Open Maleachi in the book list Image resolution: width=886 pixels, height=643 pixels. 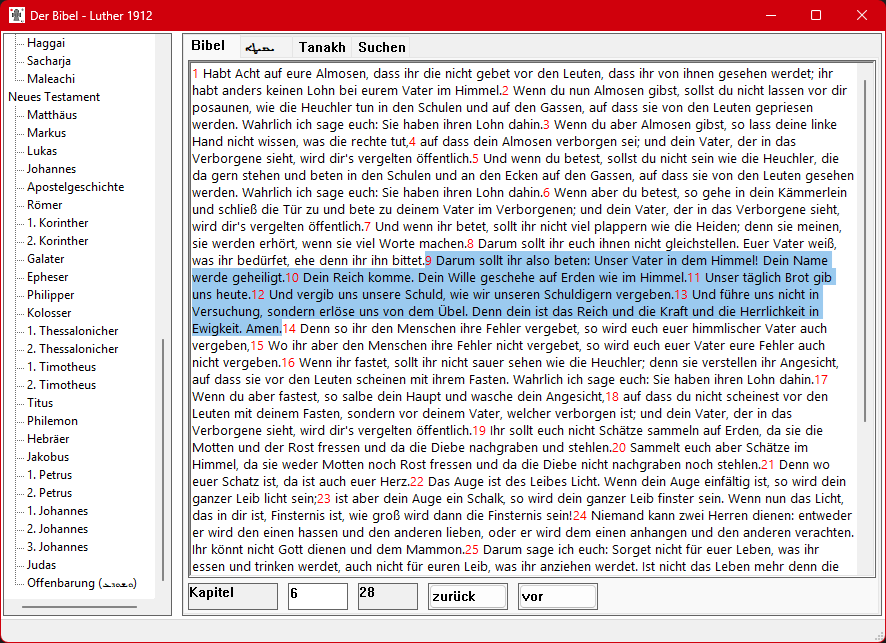[x=51, y=79]
